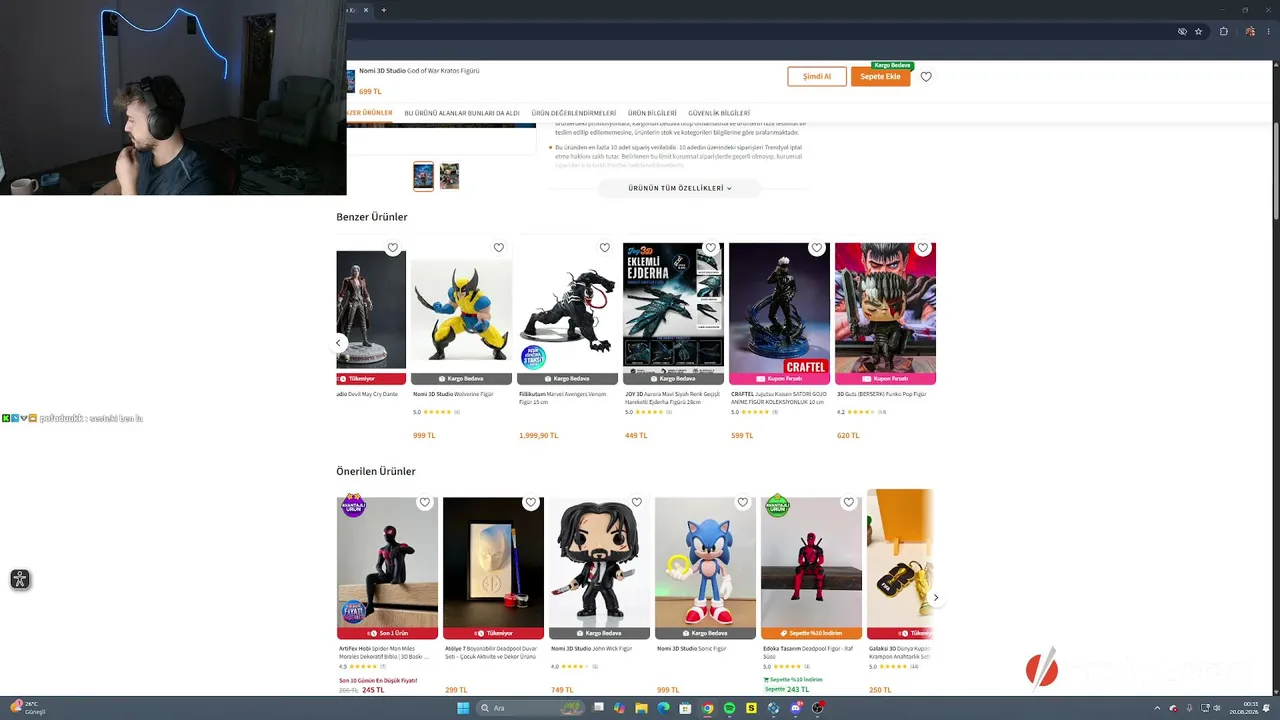This screenshot has height=720, width=1280.
Task: Go to previous items in Benzer Ürünler carousel
Action: 338,343
